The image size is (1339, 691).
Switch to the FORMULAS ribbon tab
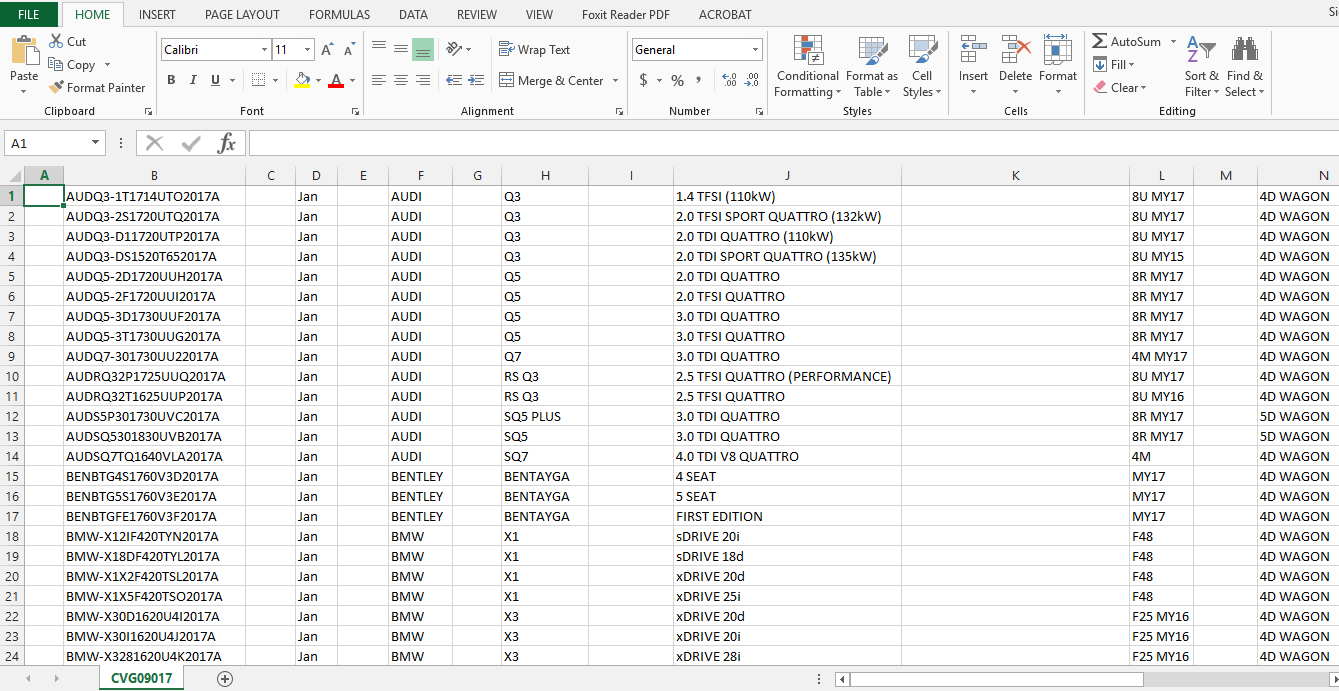point(339,14)
